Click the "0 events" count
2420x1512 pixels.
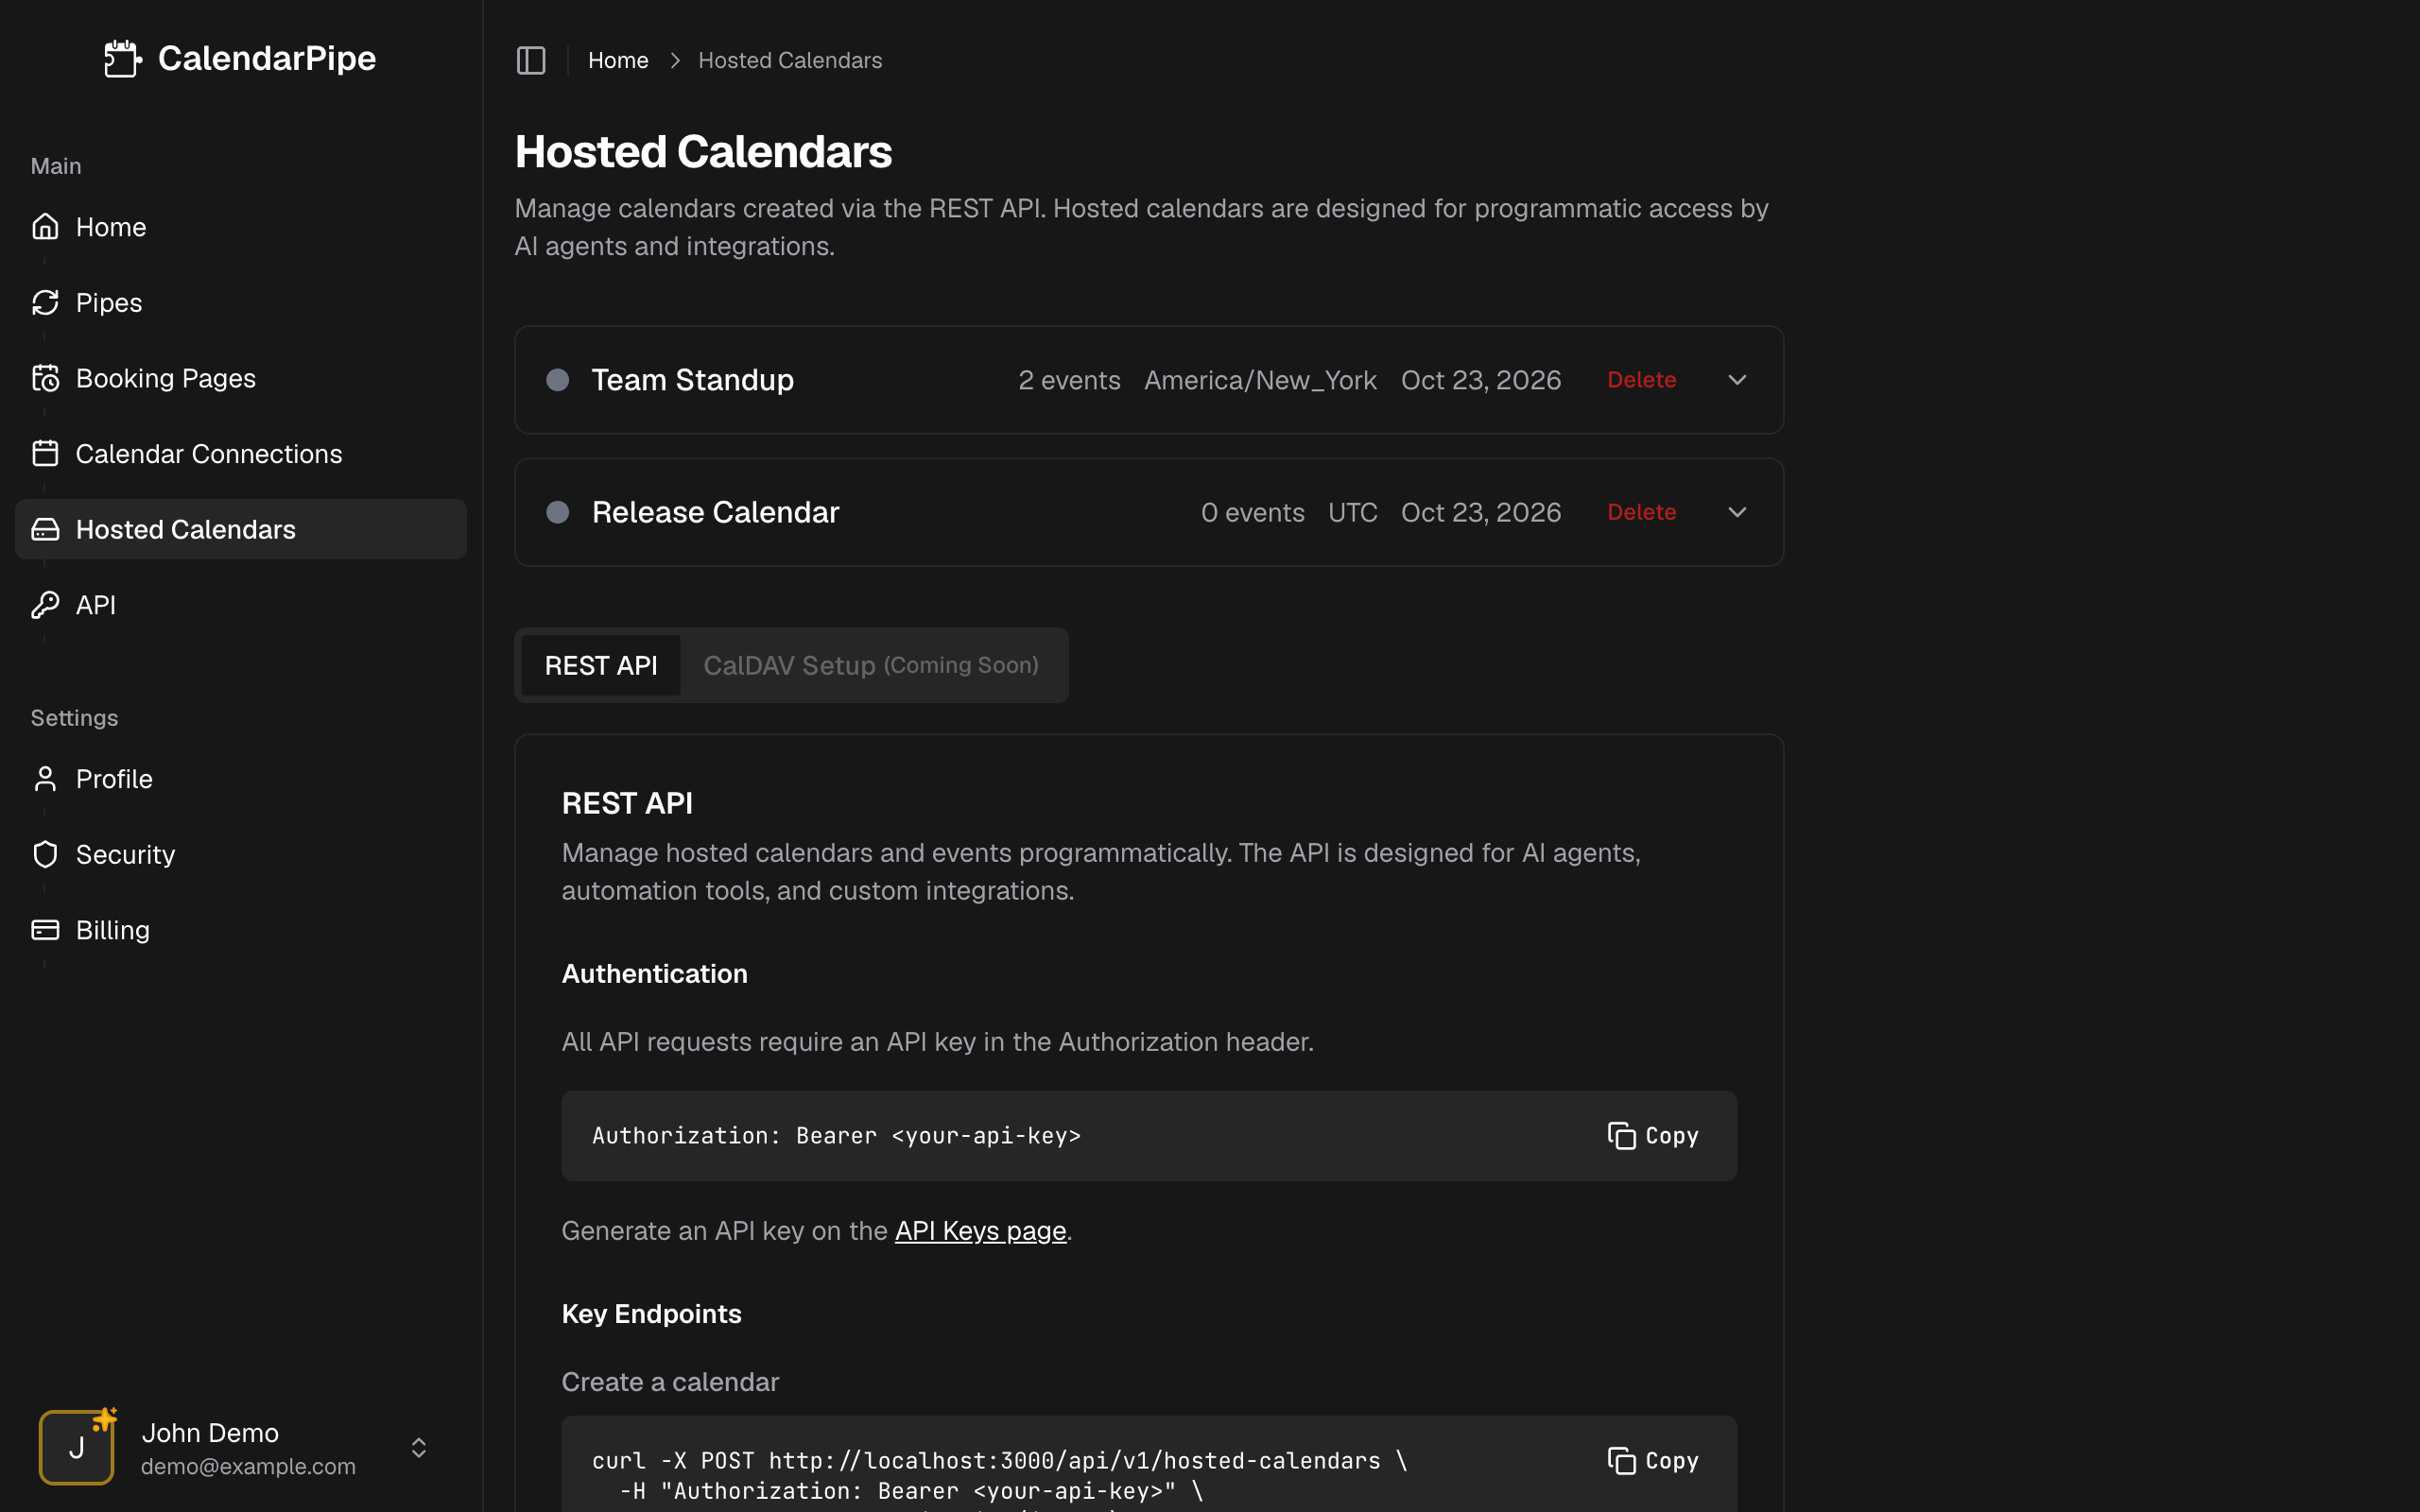click(x=1252, y=512)
